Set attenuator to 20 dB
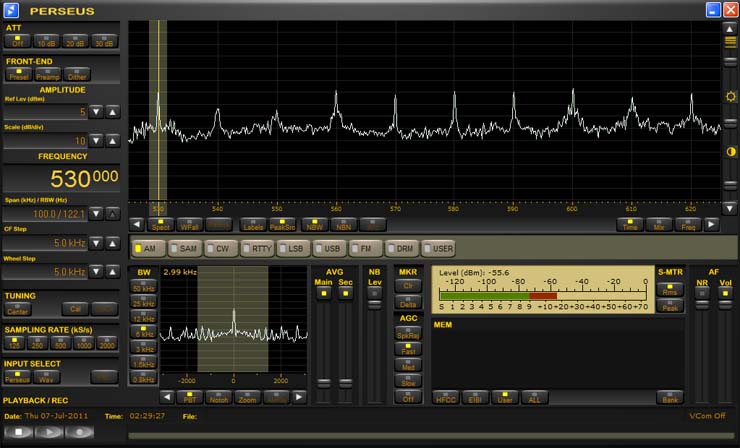 click(76, 41)
